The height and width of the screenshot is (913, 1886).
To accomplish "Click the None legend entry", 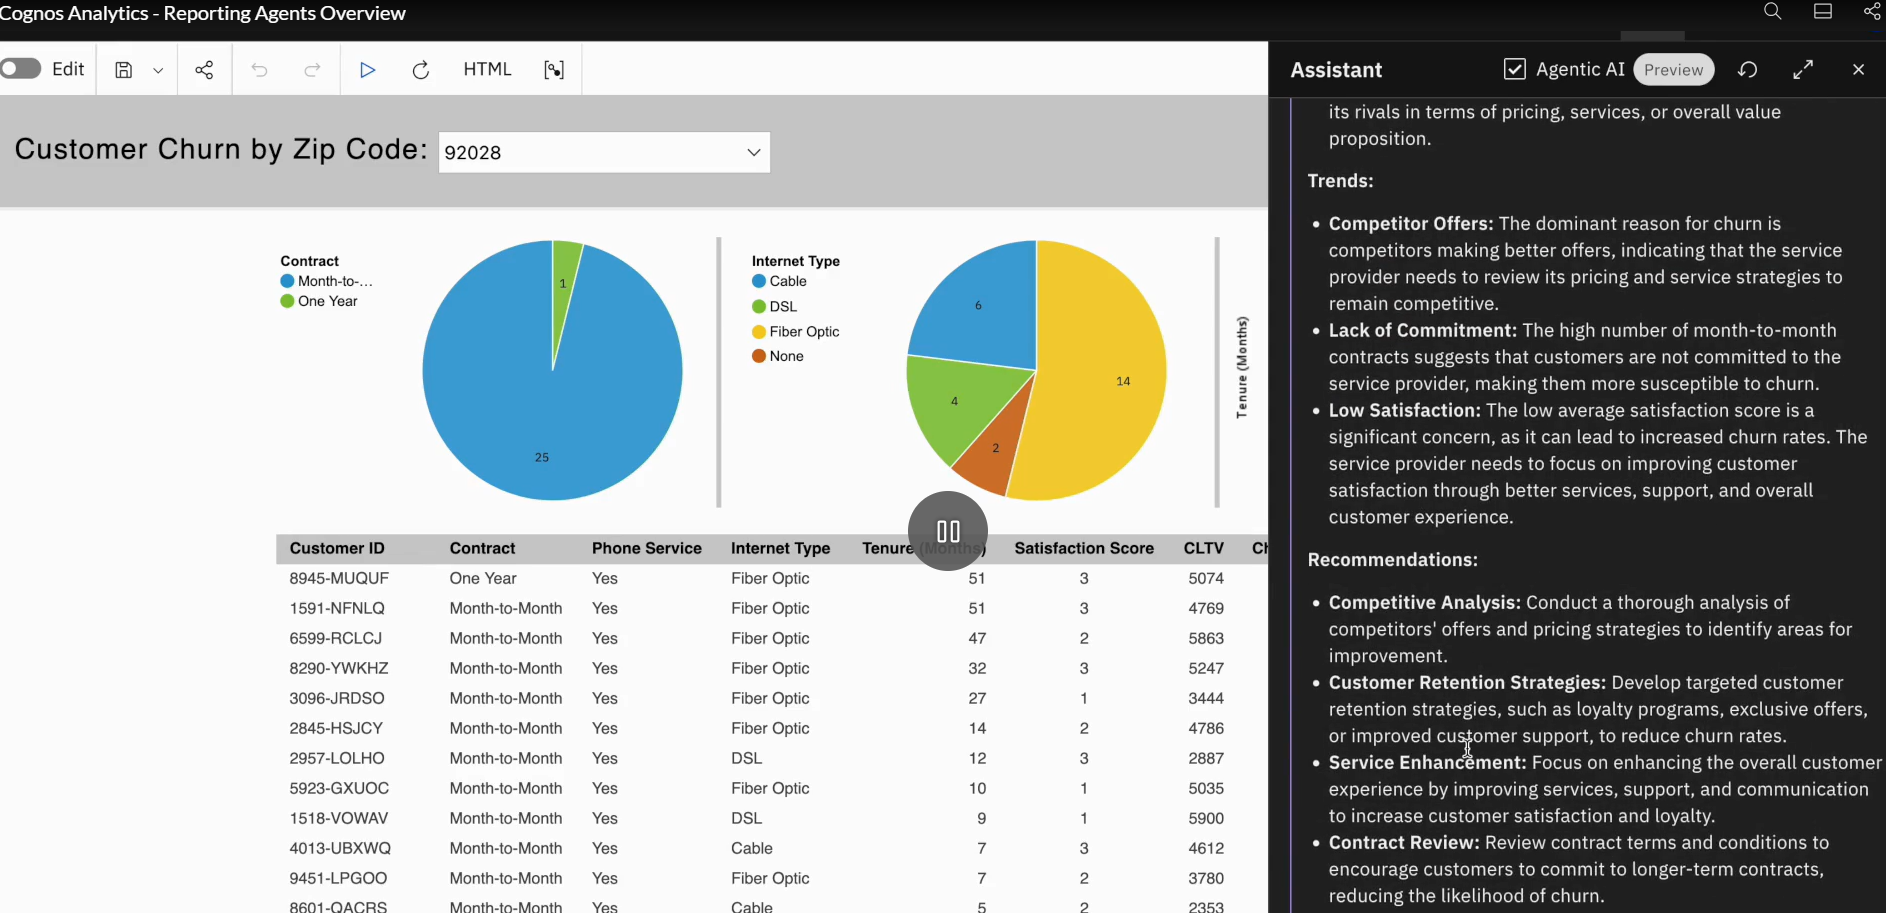I will pos(778,356).
